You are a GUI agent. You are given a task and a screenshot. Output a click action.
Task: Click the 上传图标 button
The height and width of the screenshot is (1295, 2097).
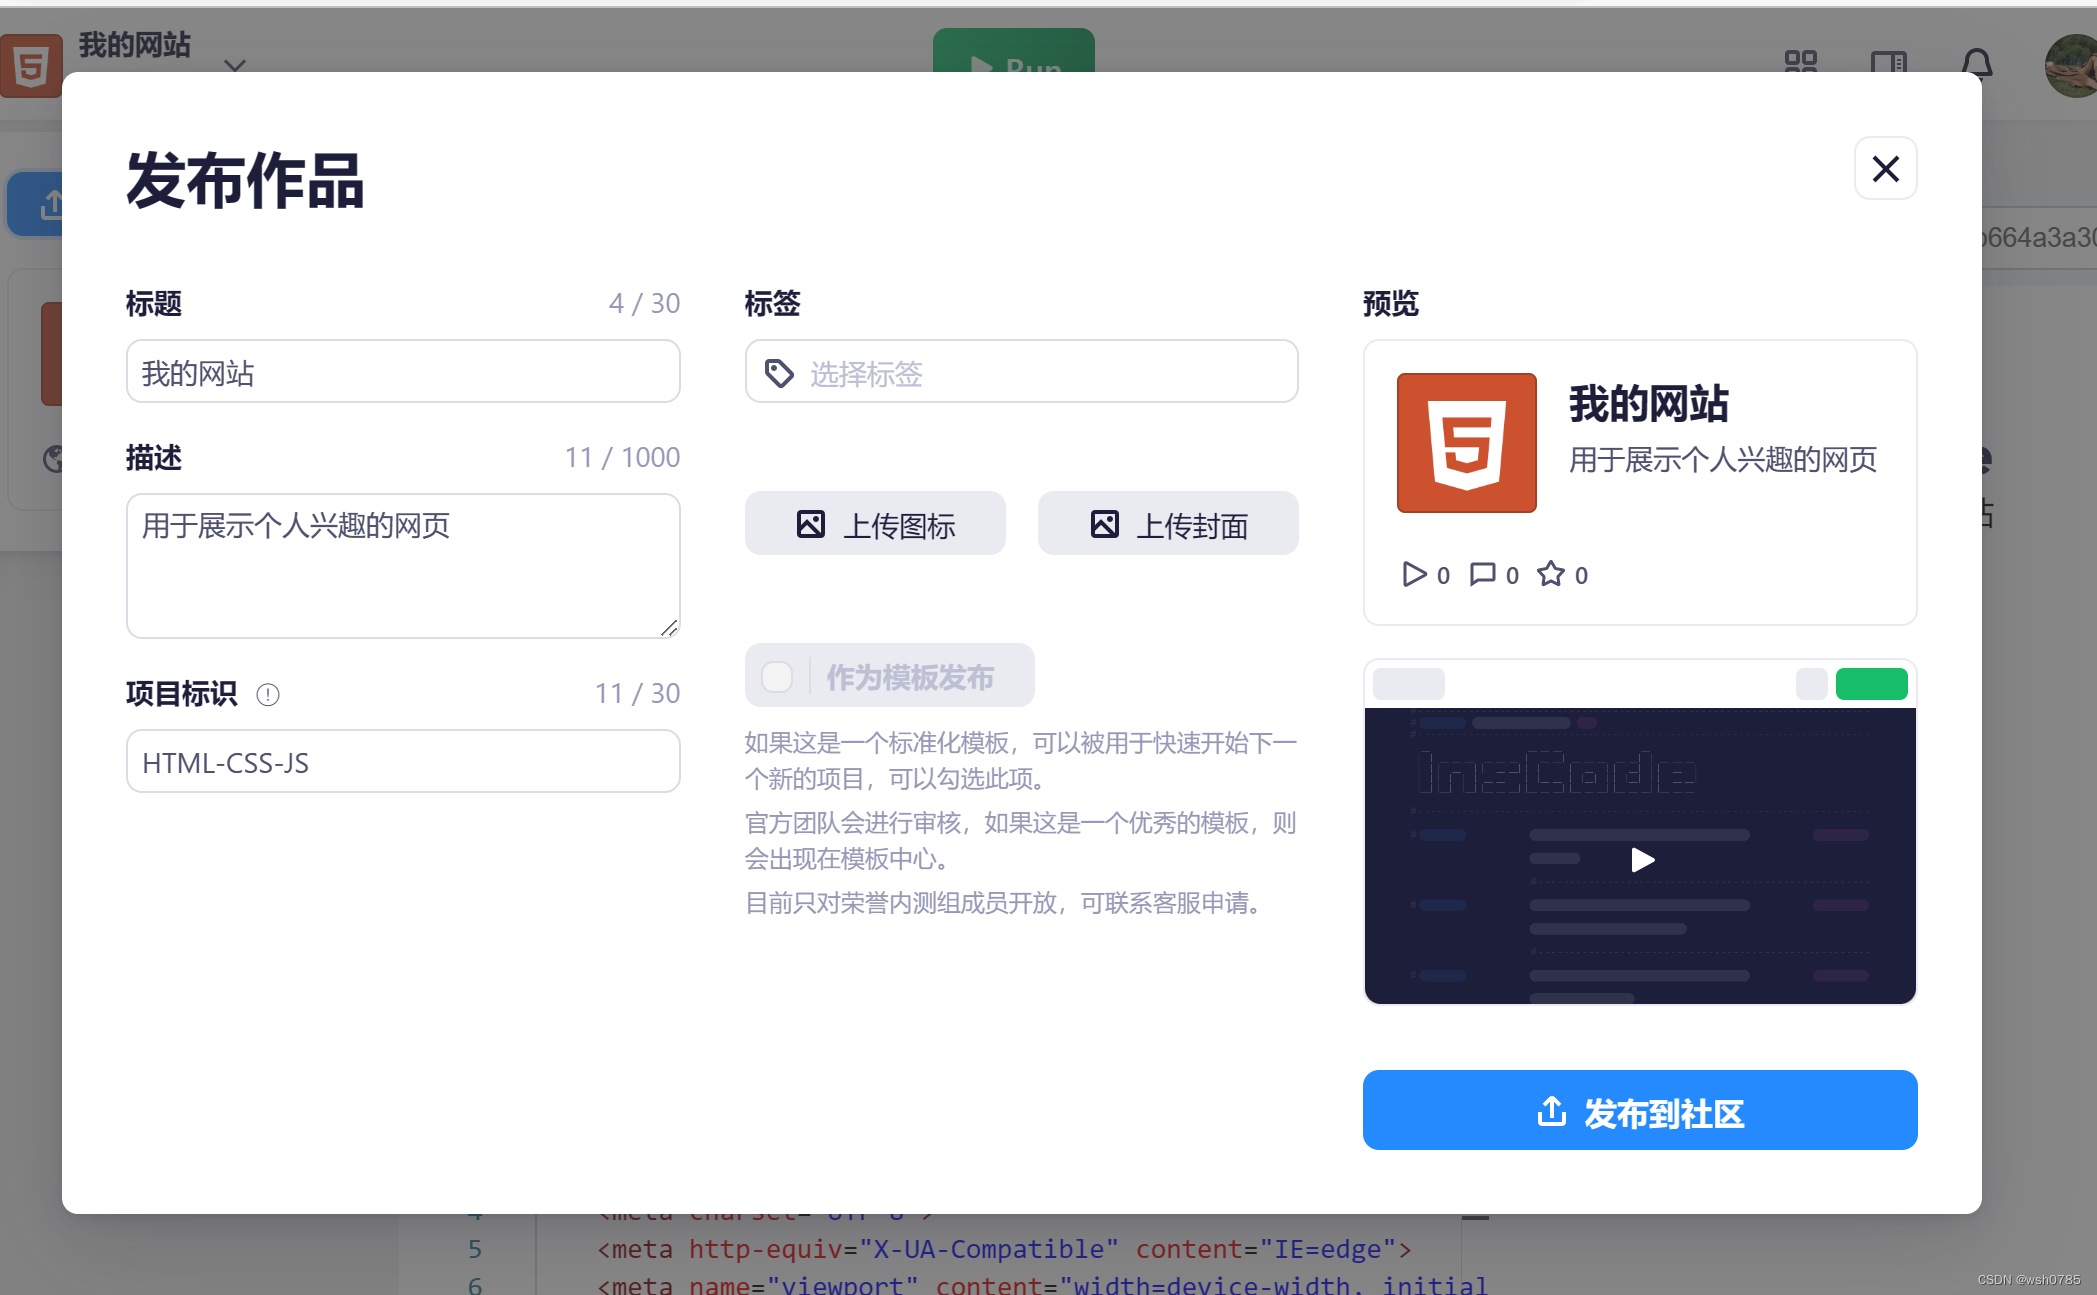pyautogui.click(x=875, y=524)
